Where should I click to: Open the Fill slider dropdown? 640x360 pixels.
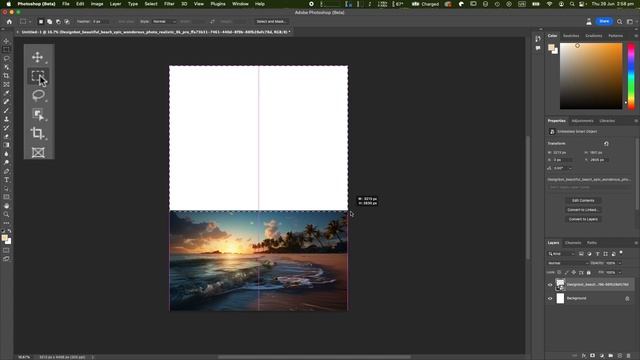[620, 272]
